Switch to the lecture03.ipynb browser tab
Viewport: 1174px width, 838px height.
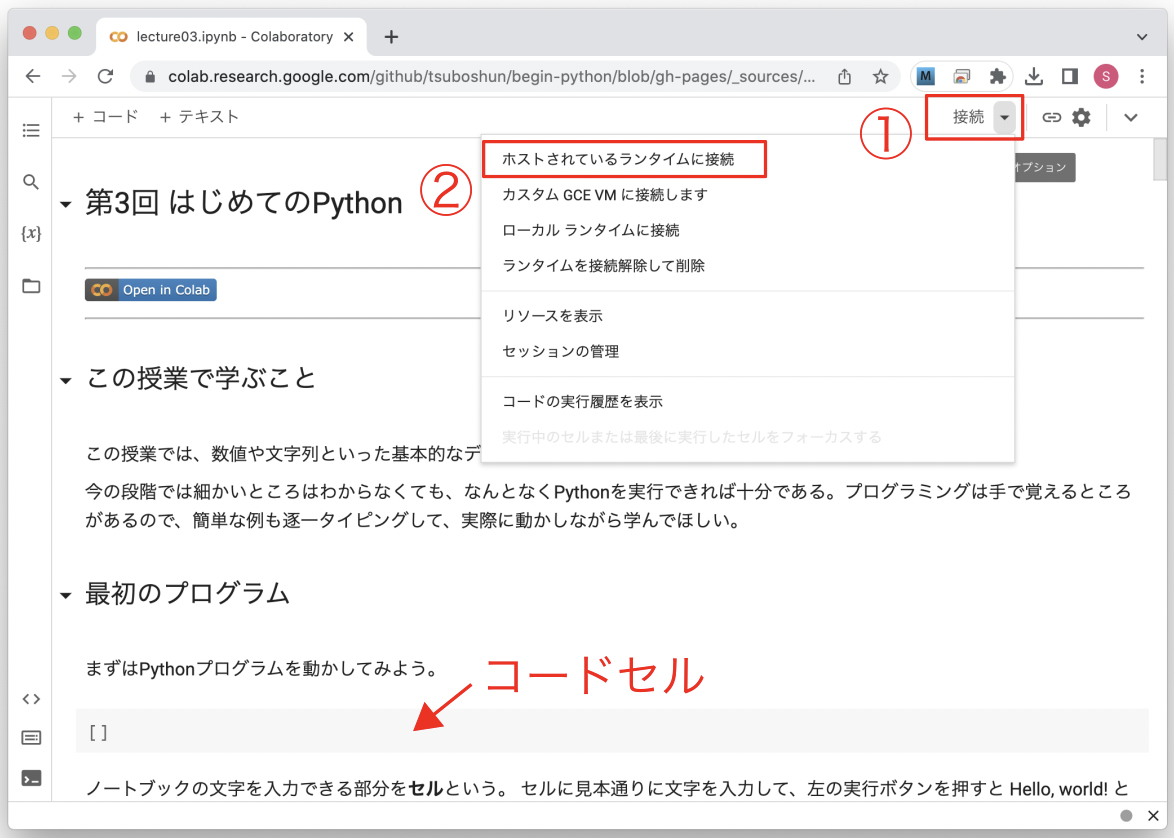pyautogui.click(x=232, y=36)
